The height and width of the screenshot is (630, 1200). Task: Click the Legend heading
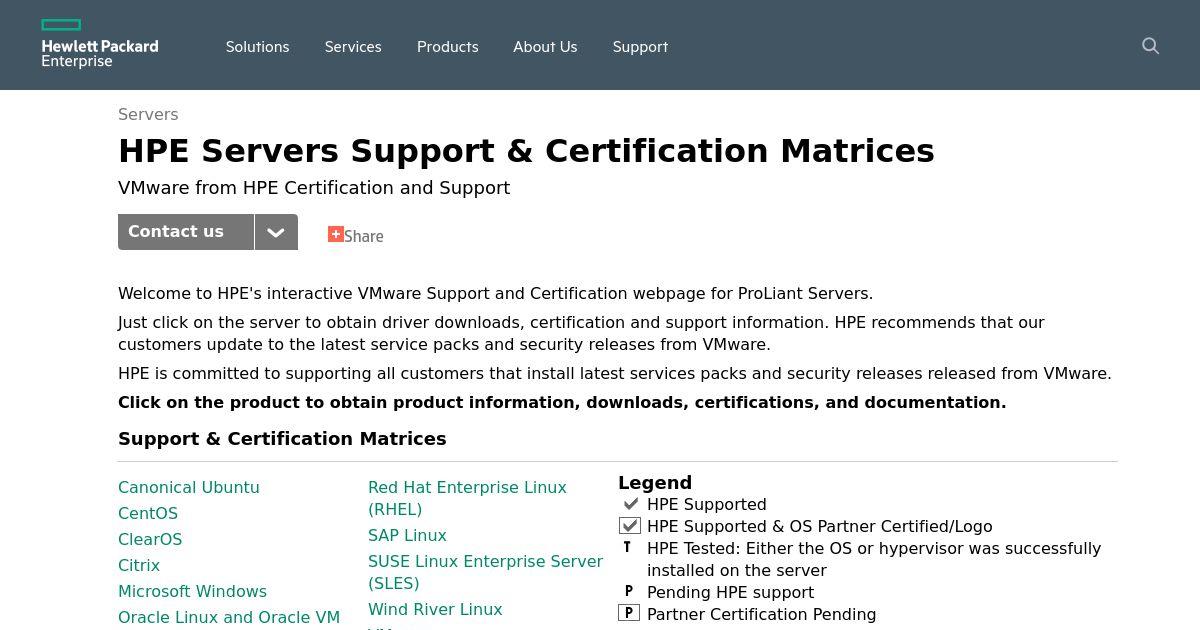[x=655, y=483]
